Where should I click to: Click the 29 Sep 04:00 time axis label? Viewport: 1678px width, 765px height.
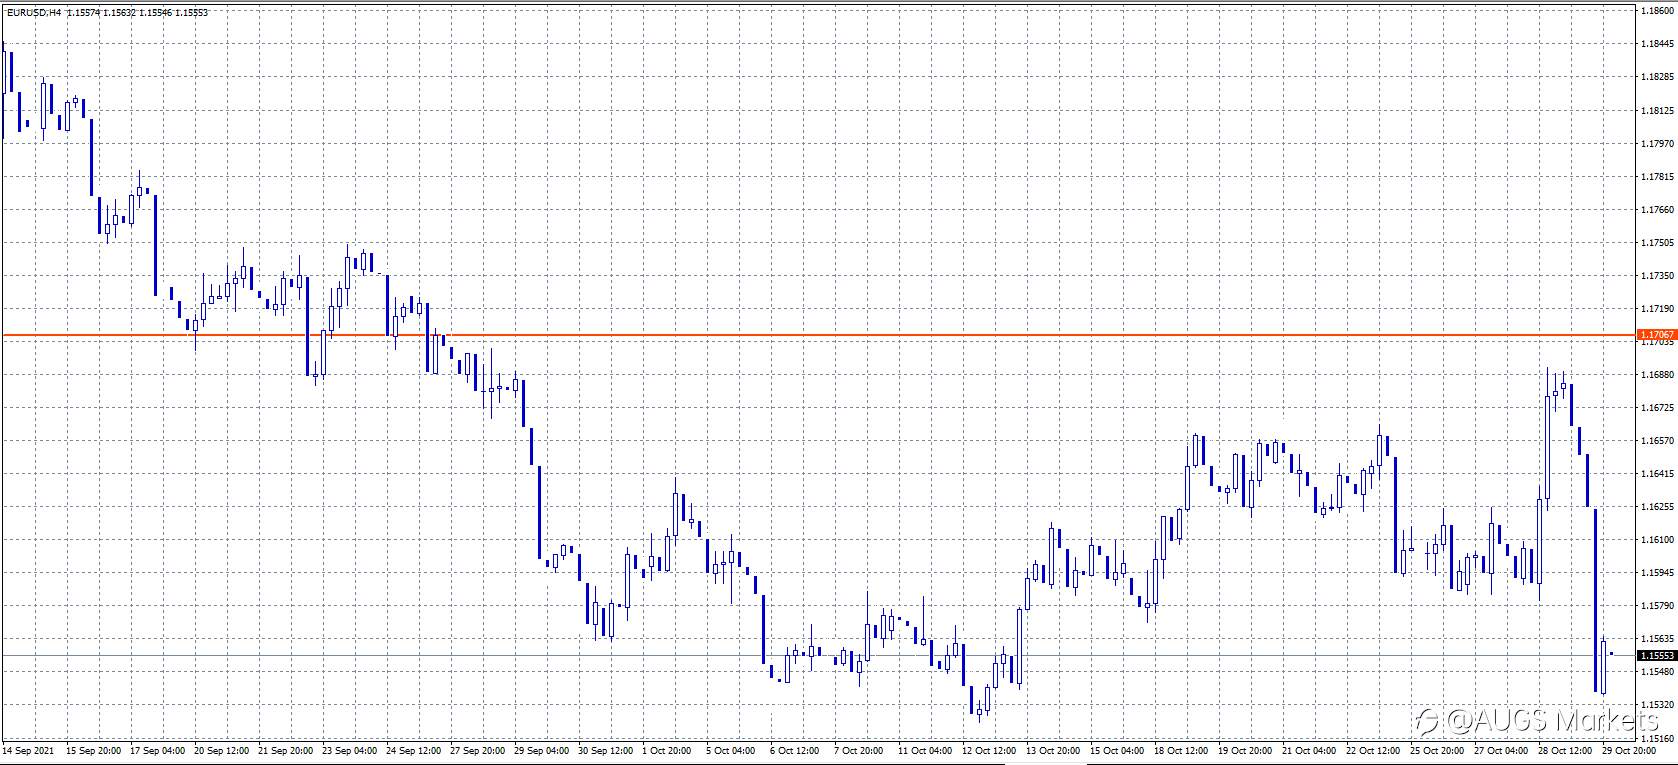point(543,749)
